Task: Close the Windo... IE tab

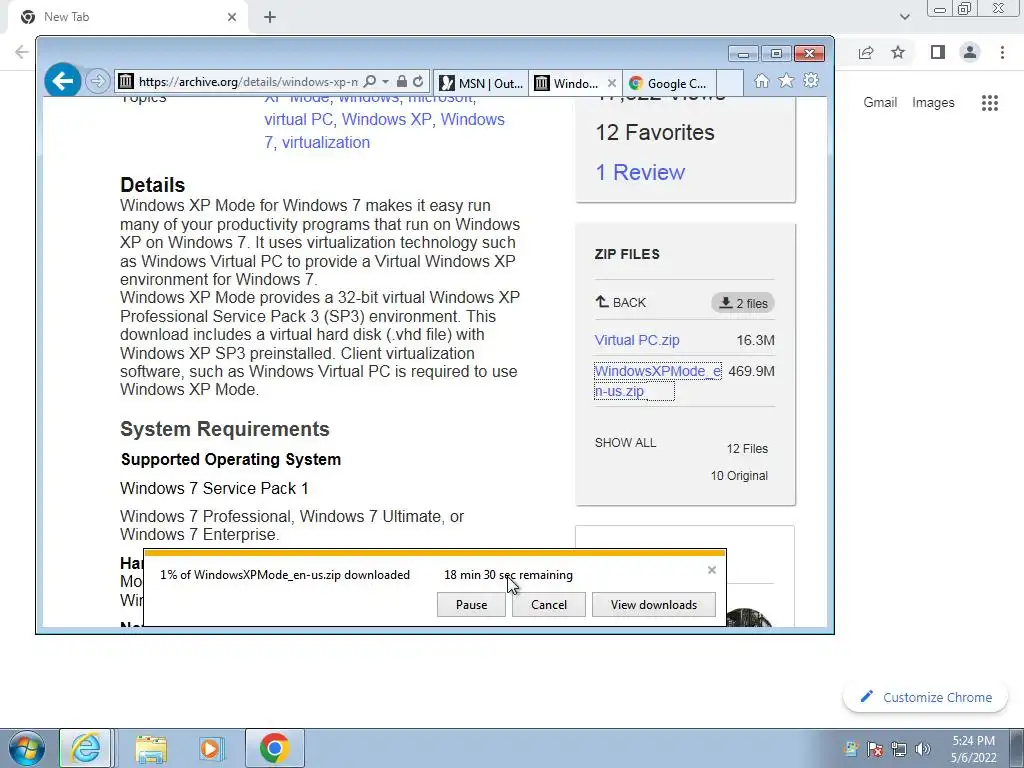Action: pyautogui.click(x=612, y=83)
